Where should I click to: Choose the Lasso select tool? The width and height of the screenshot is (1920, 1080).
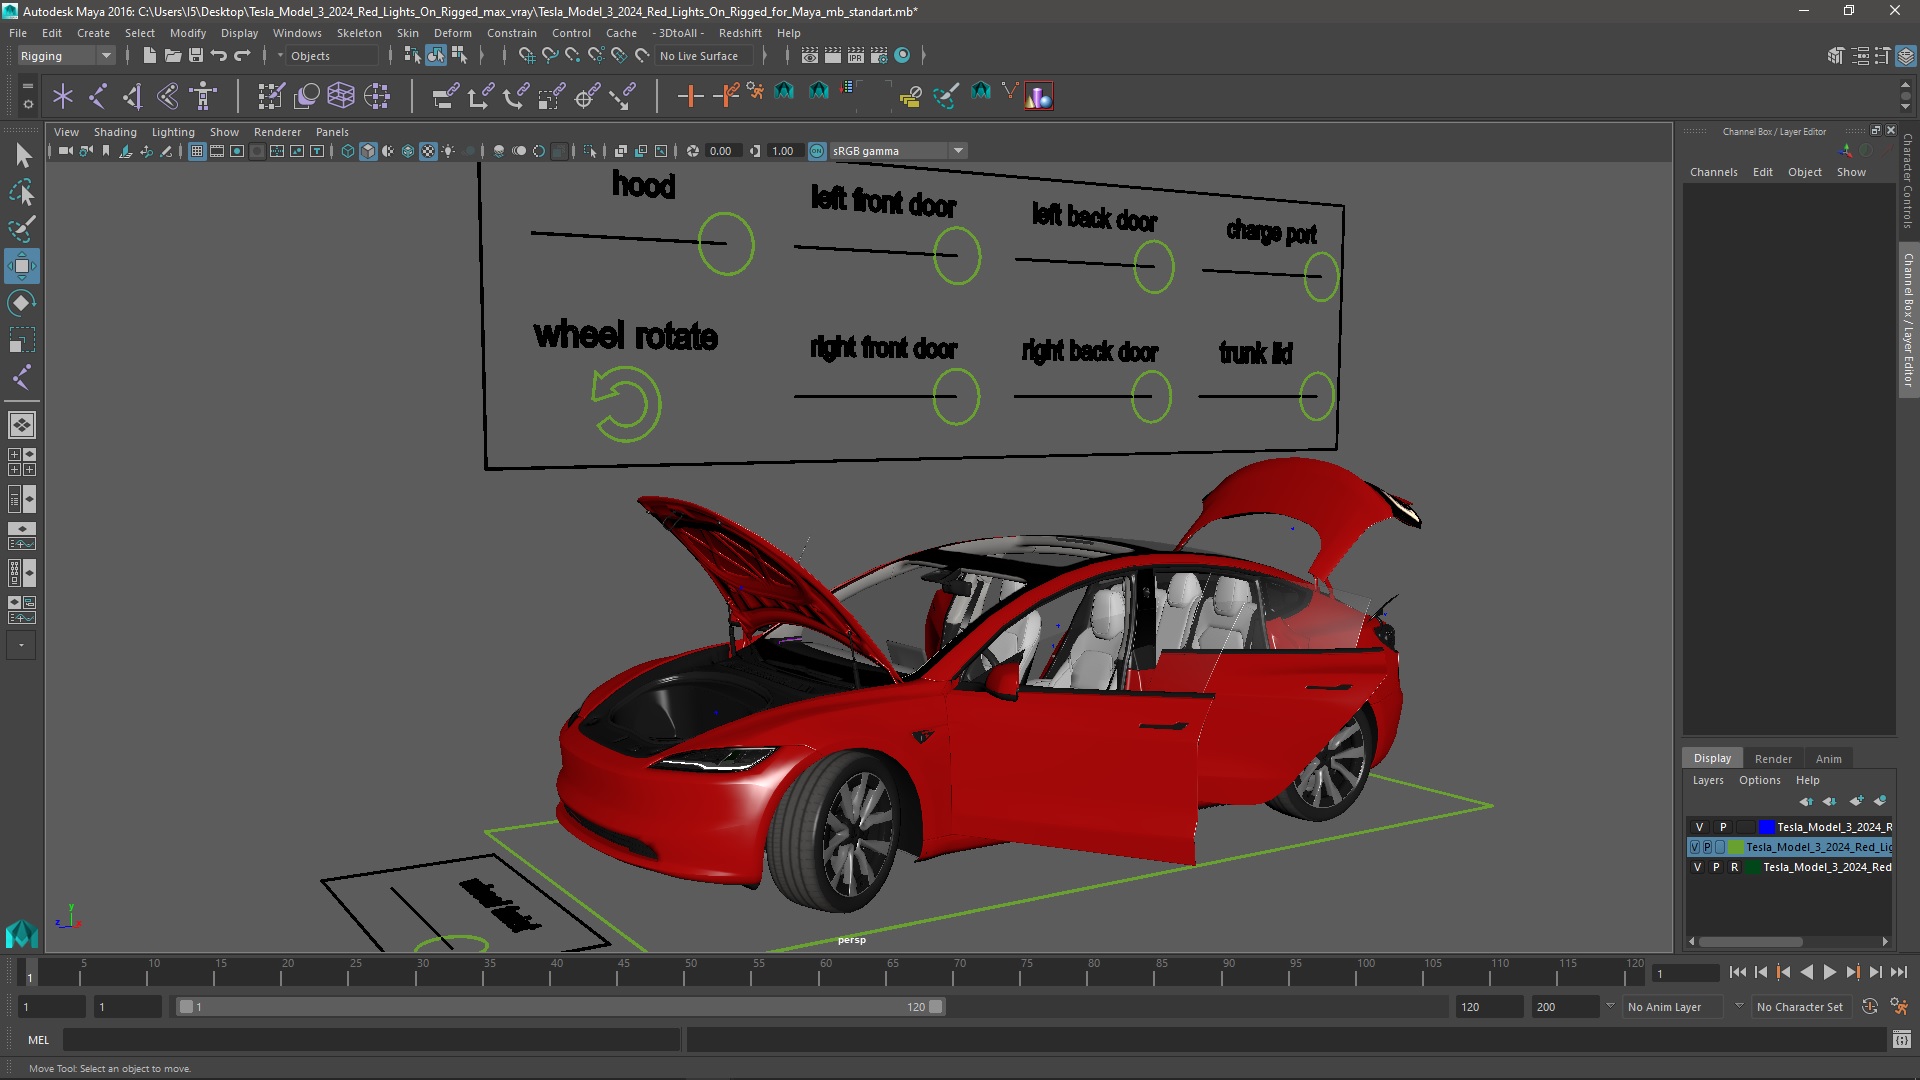(x=22, y=192)
